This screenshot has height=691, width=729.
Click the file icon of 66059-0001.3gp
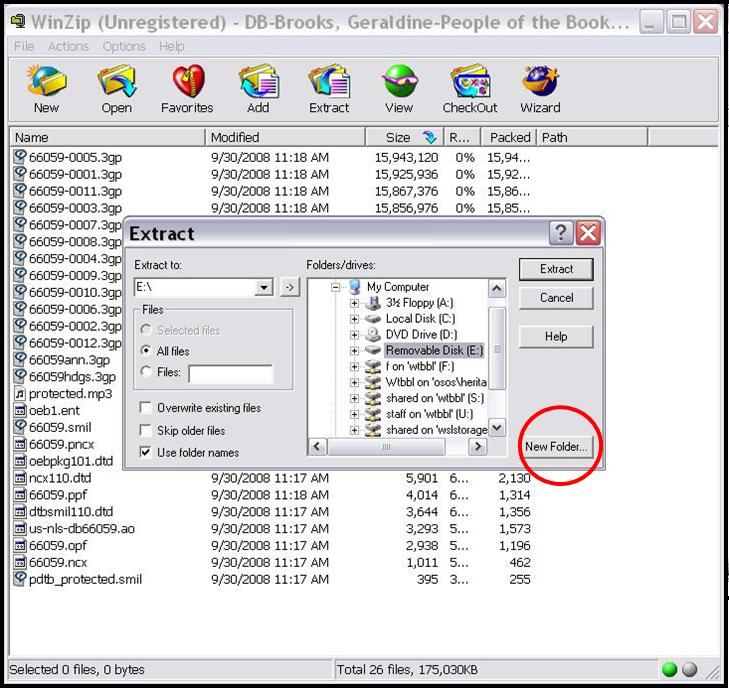pos(20,173)
